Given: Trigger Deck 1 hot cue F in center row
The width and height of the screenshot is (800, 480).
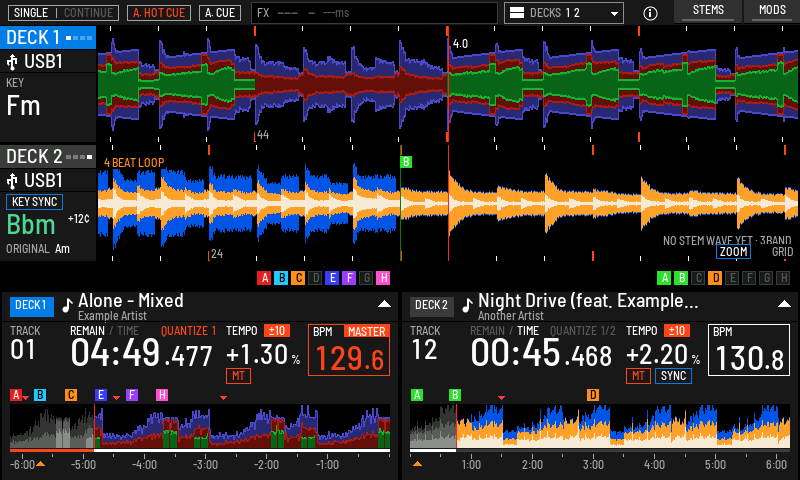Looking at the screenshot, I should tap(349, 278).
